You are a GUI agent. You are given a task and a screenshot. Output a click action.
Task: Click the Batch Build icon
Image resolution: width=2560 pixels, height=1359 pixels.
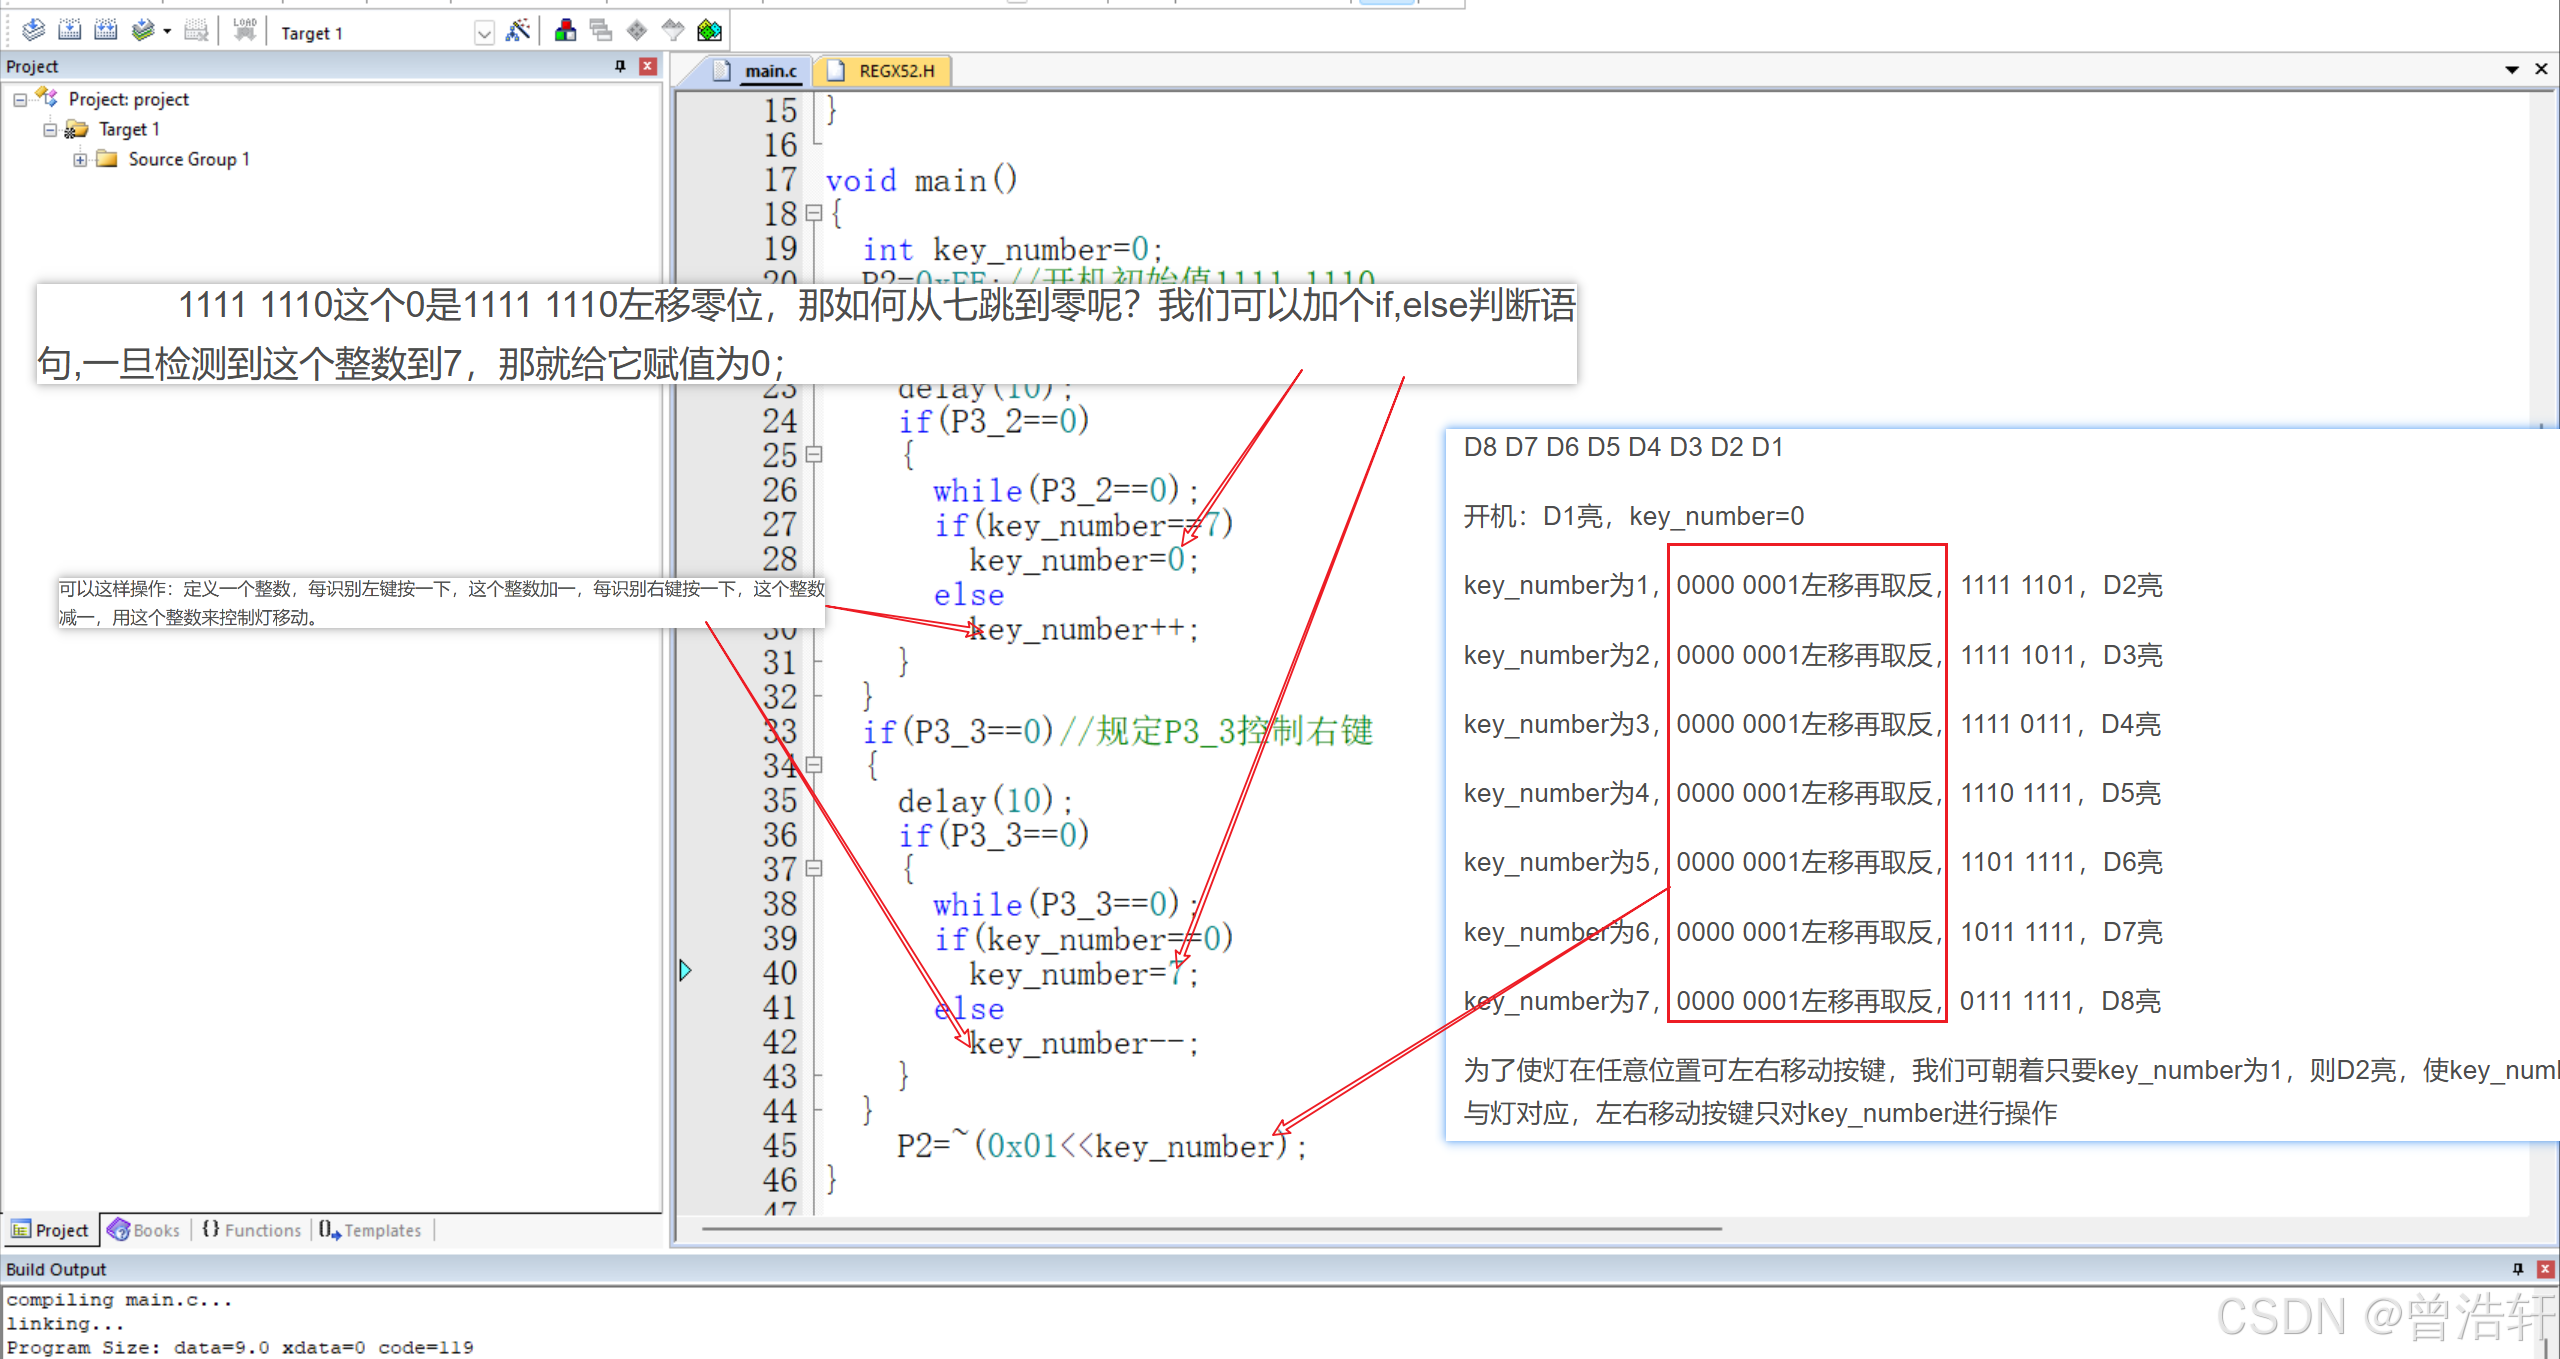[x=143, y=31]
